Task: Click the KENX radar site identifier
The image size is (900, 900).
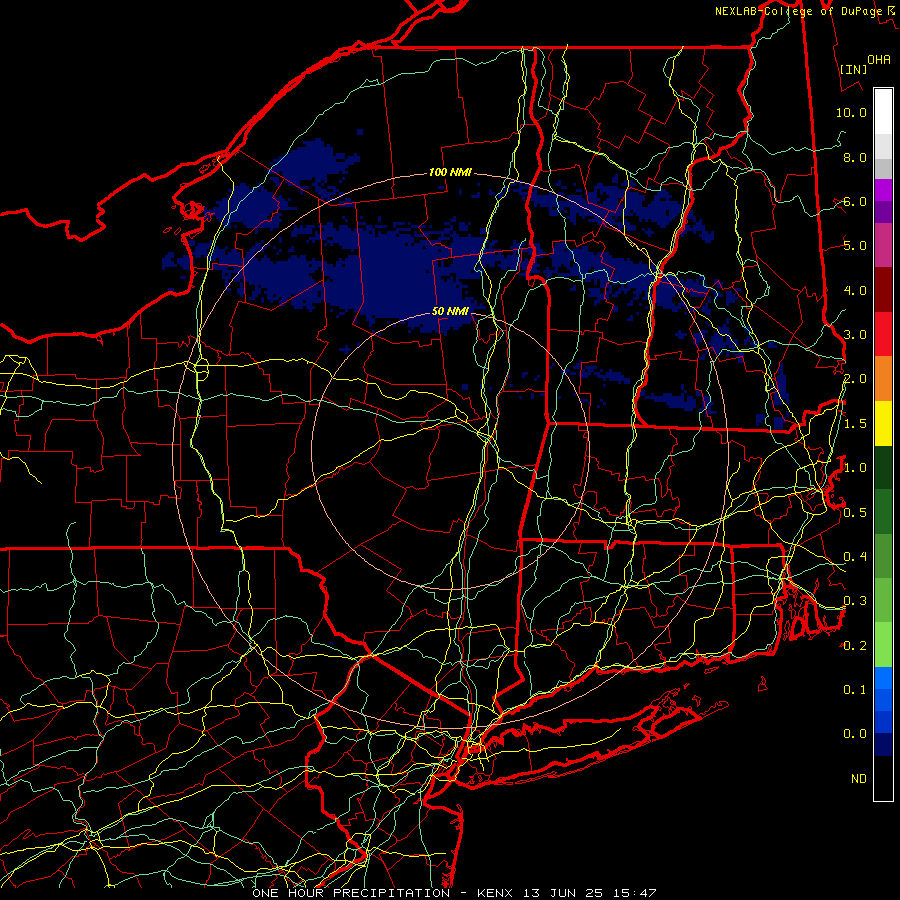Action: [496, 893]
